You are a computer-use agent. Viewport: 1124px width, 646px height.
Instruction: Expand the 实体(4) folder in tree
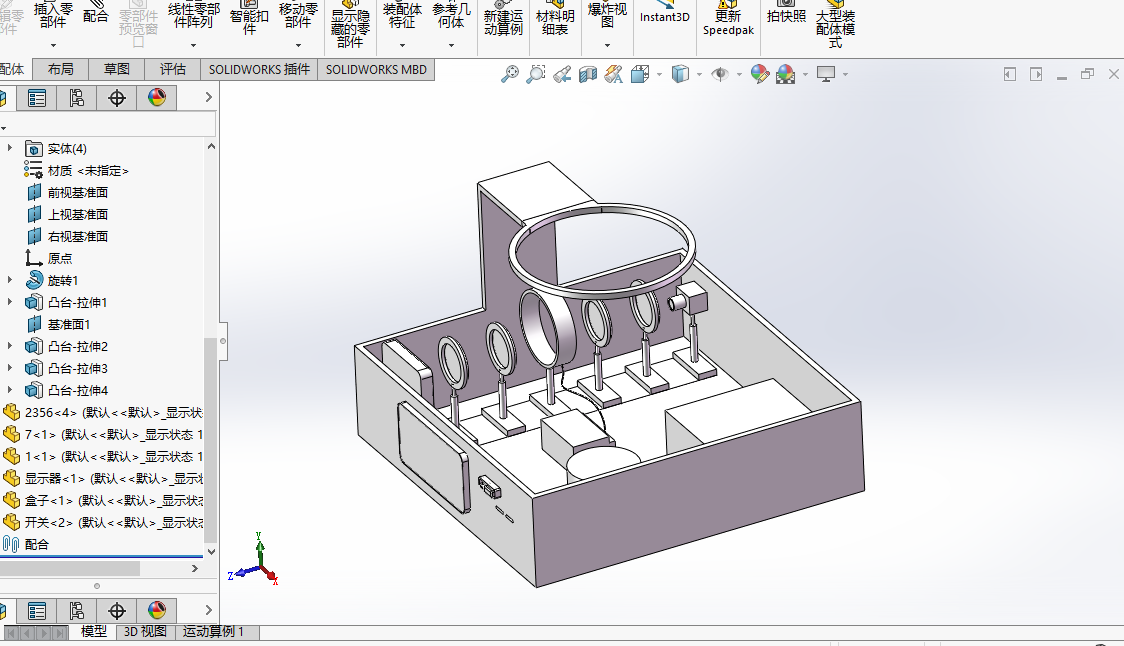[x=11, y=148]
